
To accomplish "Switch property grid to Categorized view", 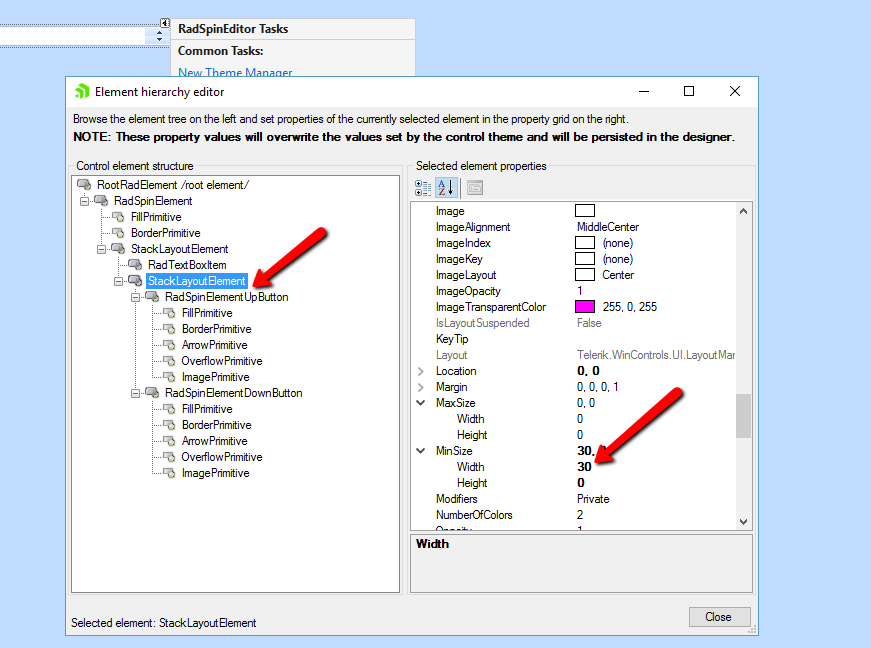I will coord(423,188).
